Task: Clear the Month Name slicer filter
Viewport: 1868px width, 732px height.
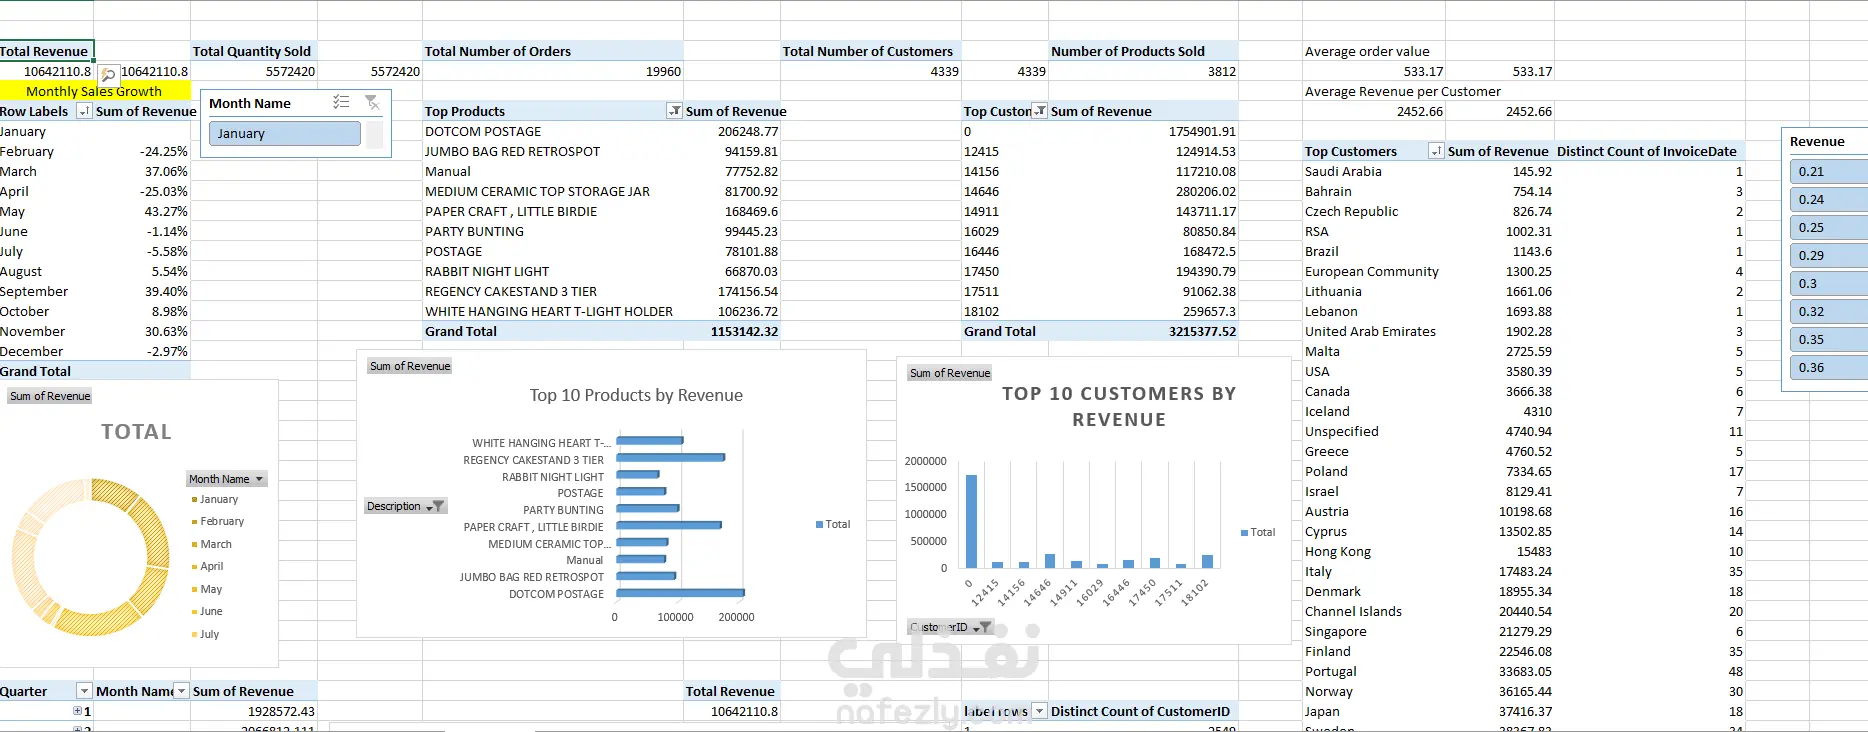Action: pyautogui.click(x=372, y=103)
